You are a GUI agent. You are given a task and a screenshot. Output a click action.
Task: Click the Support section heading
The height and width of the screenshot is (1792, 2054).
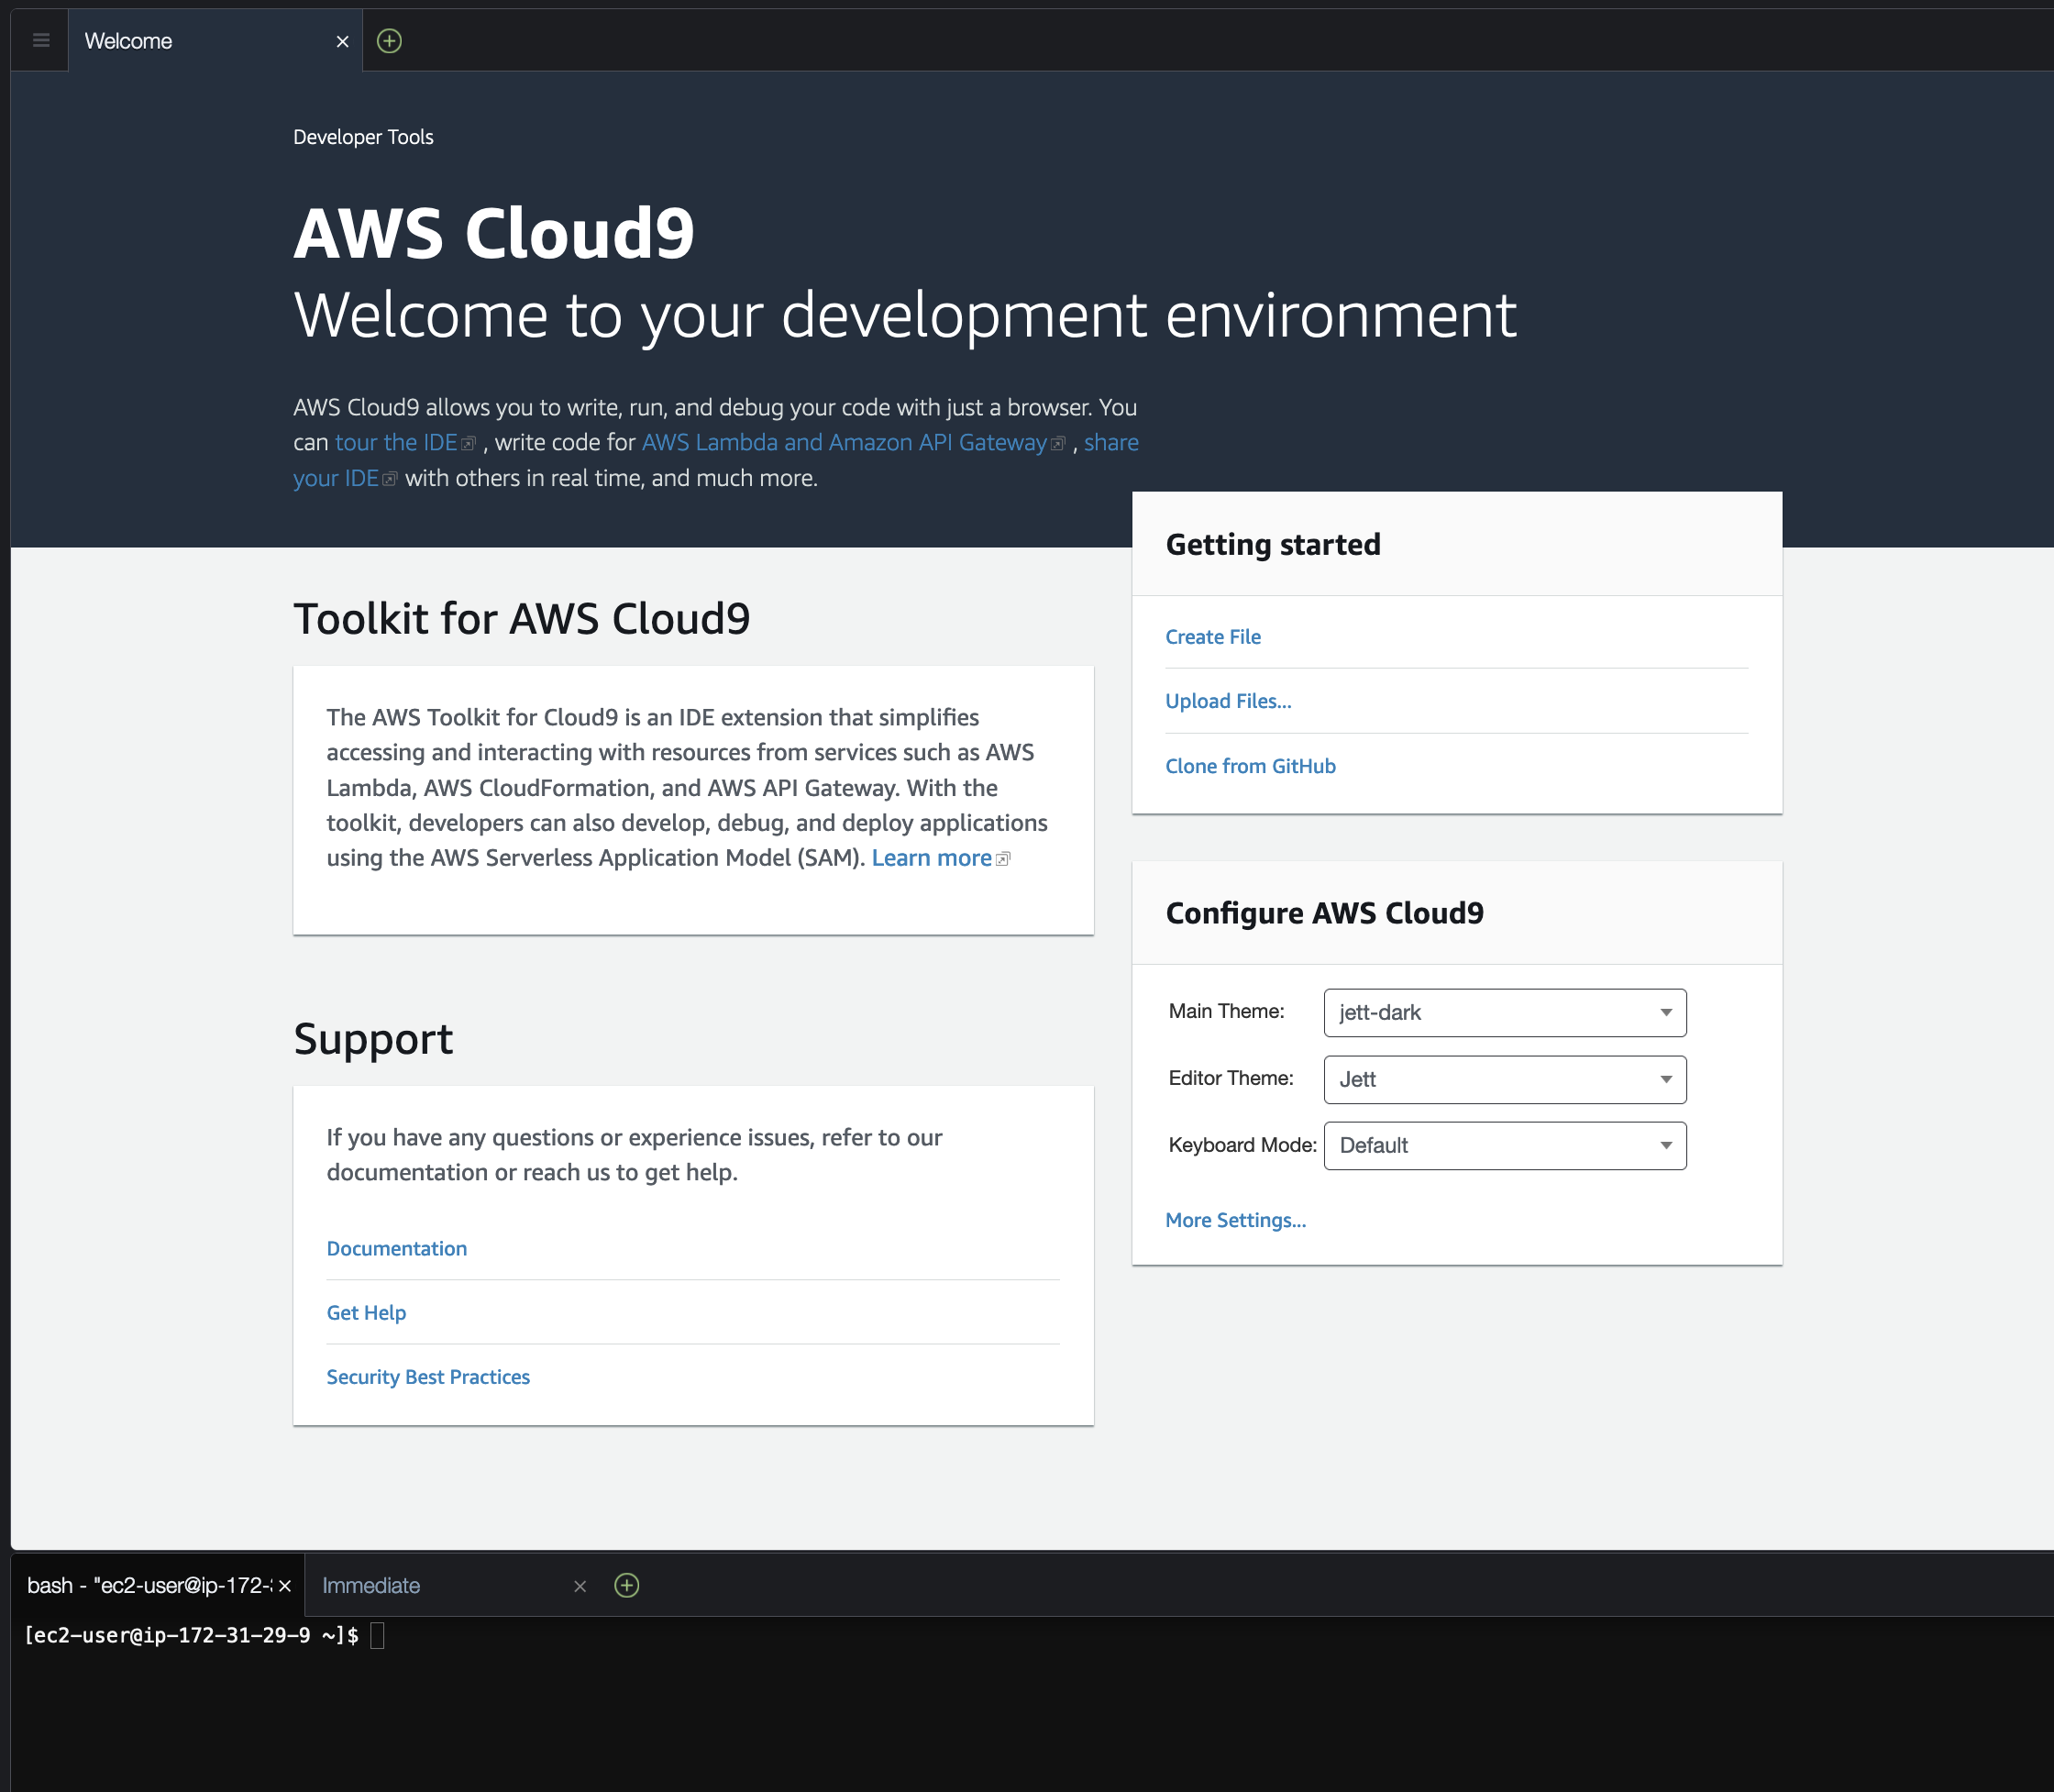point(373,1038)
